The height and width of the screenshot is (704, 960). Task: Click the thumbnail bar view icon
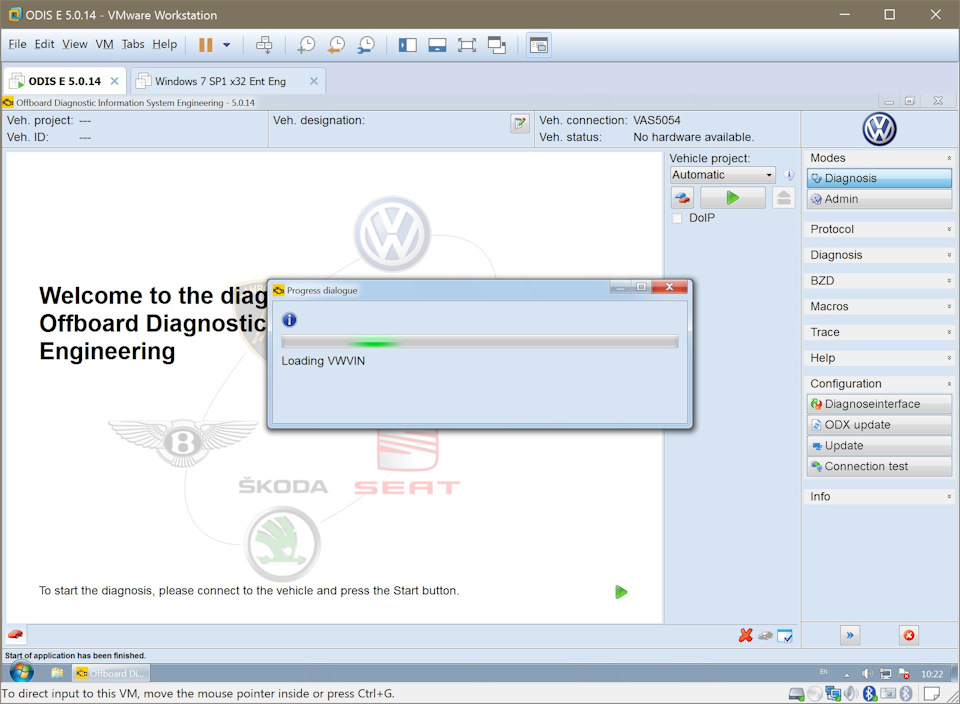[437, 45]
